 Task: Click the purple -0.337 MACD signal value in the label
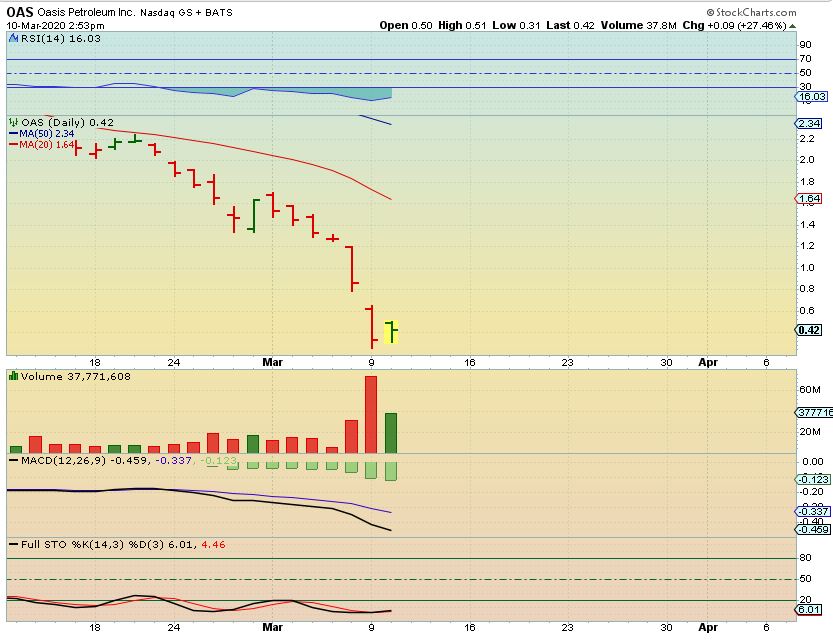[174, 460]
